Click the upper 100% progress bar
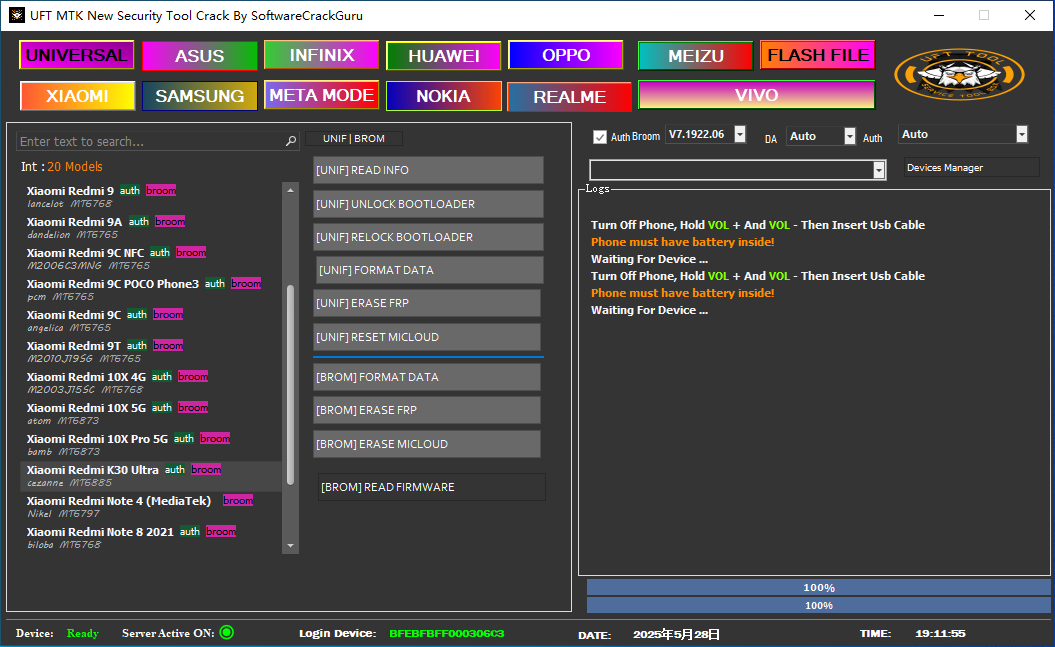This screenshot has height=647, width=1055. click(818, 588)
